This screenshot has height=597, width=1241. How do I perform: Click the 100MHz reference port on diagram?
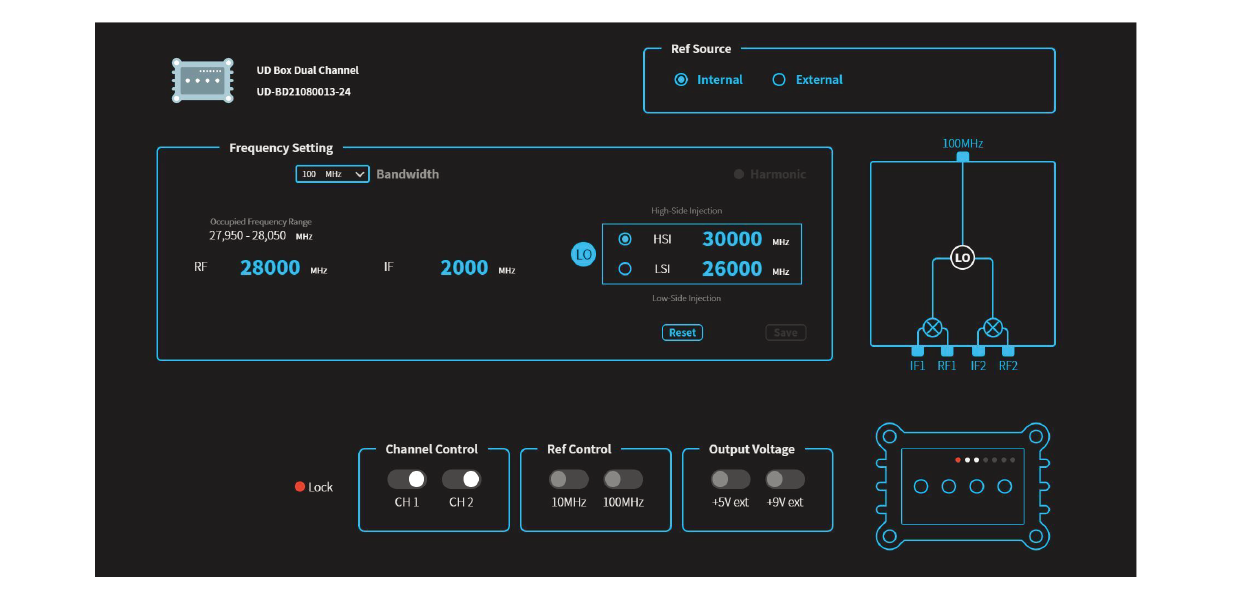tap(962, 157)
